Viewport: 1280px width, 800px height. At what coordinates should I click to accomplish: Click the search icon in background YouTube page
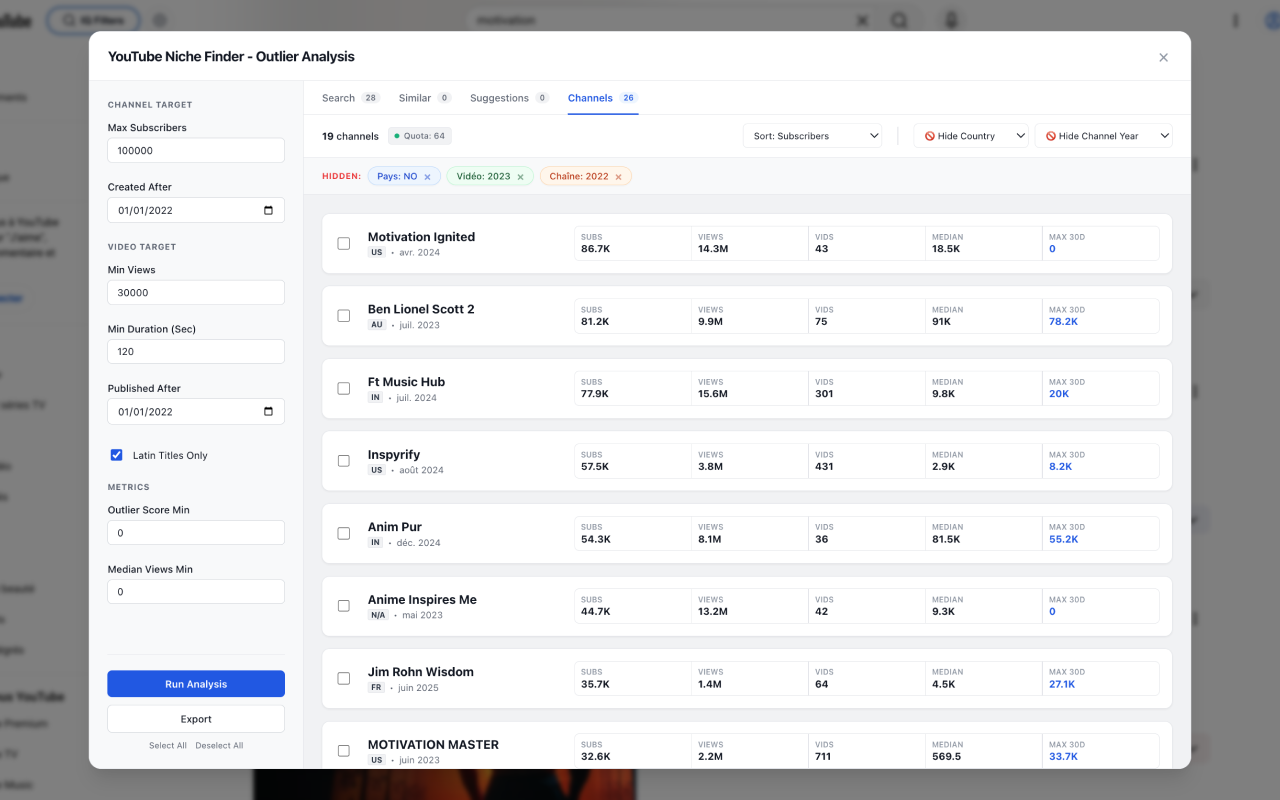(898, 20)
